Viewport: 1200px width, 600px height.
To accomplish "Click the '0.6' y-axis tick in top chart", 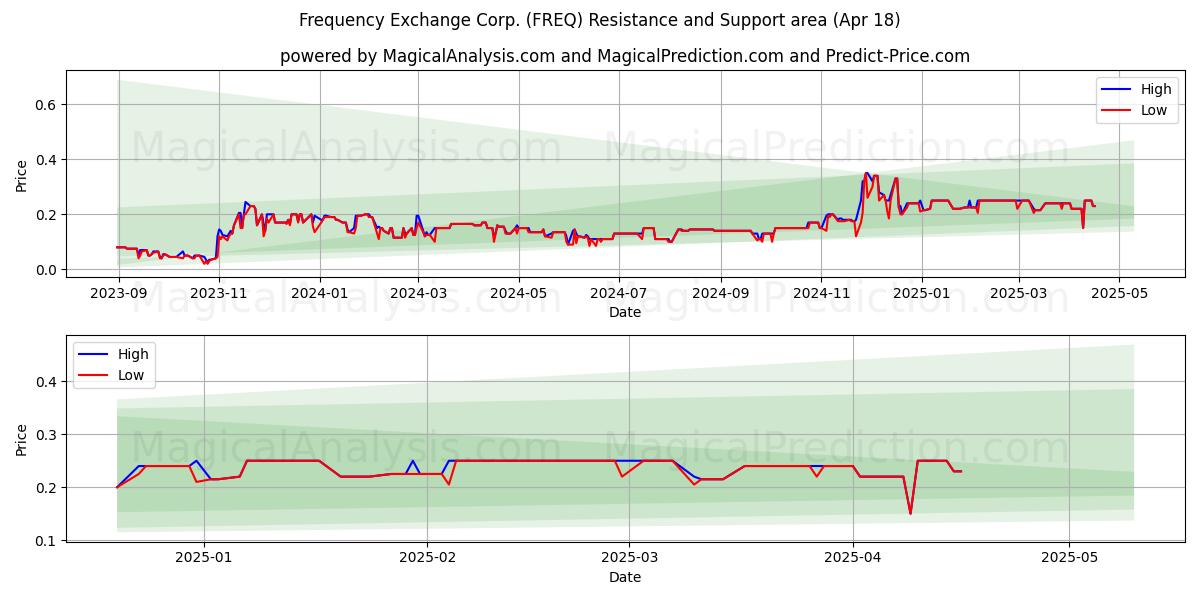I will (48, 105).
